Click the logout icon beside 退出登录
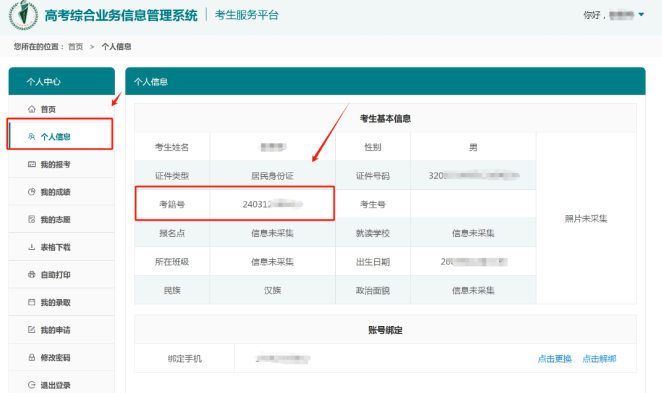662x393 pixels. click(x=32, y=385)
